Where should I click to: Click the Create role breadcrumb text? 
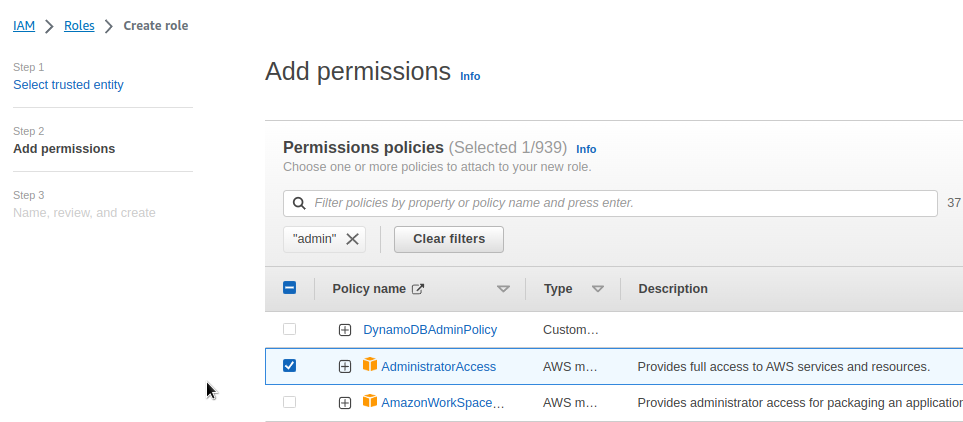(x=156, y=26)
